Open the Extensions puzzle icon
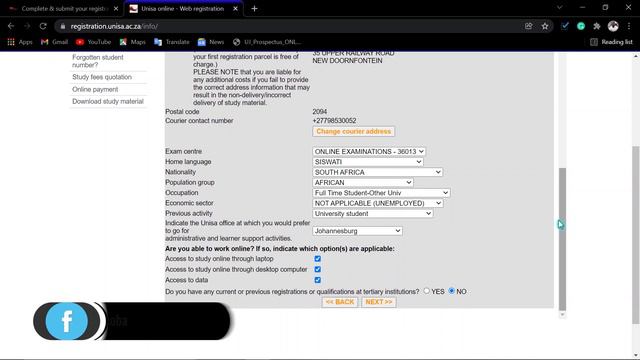The height and width of the screenshot is (360, 640). click(597, 26)
